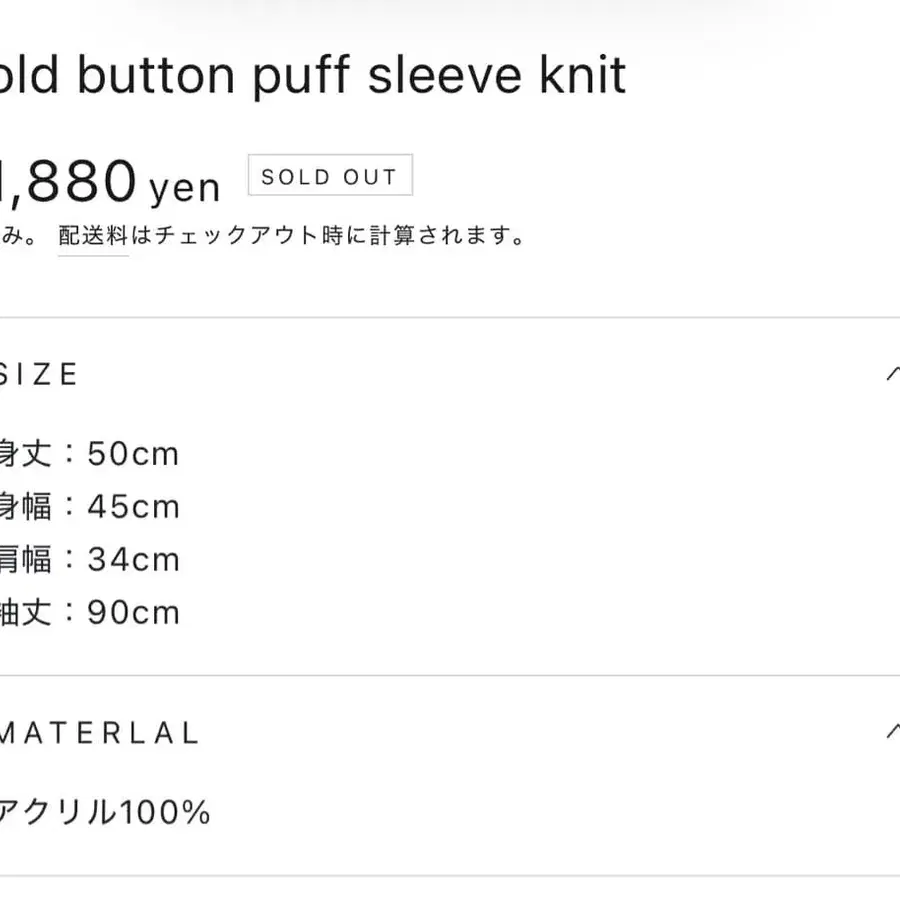Click the MATERLAL accordion heading
The height and width of the screenshot is (900, 900).
pos(100,732)
